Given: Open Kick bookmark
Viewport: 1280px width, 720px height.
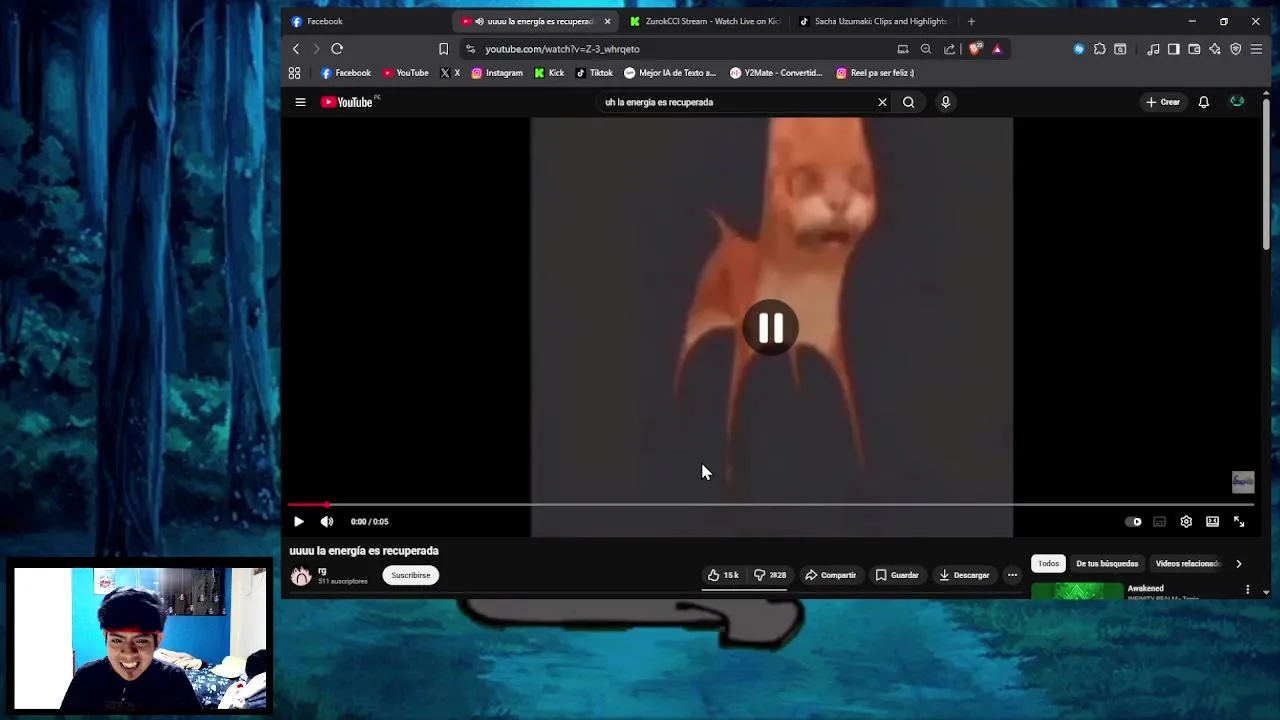Looking at the screenshot, I should 549,73.
